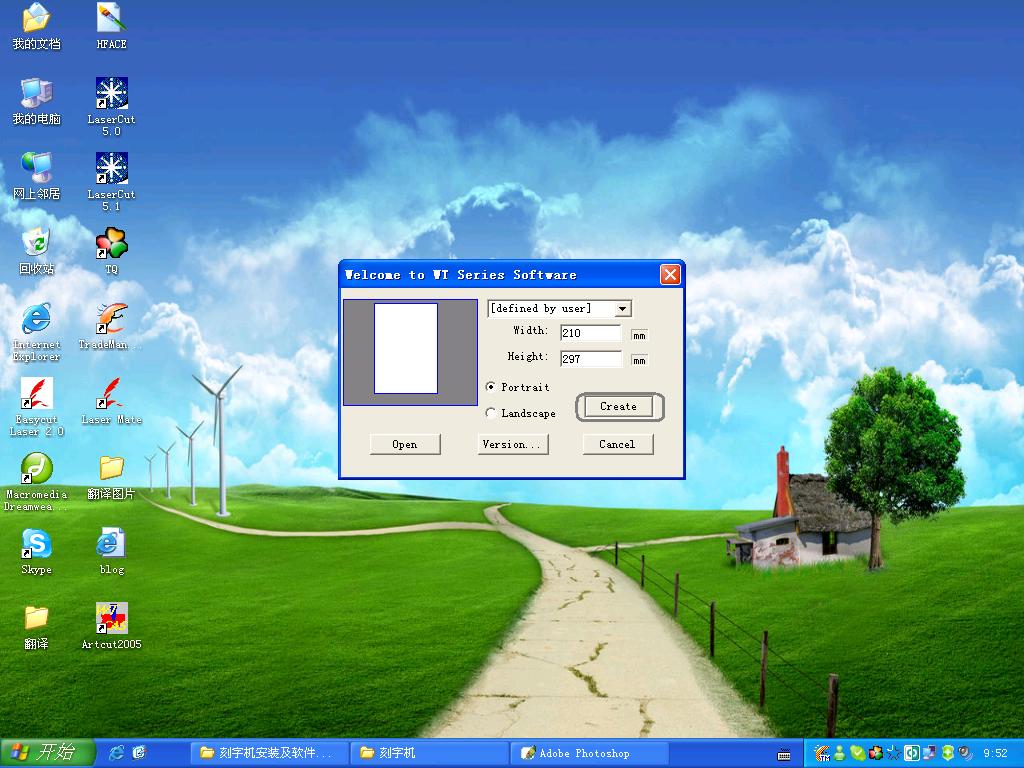Click the page preview thumbnail
1024x768 pixels.
click(x=406, y=349)
